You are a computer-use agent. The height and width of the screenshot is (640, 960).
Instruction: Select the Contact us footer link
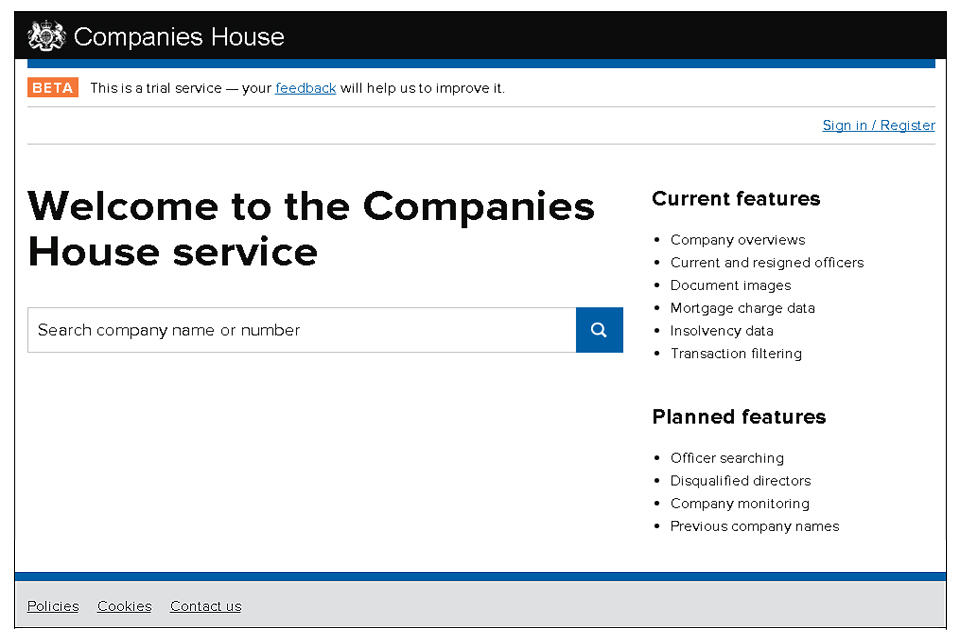(x=205, y=606)
